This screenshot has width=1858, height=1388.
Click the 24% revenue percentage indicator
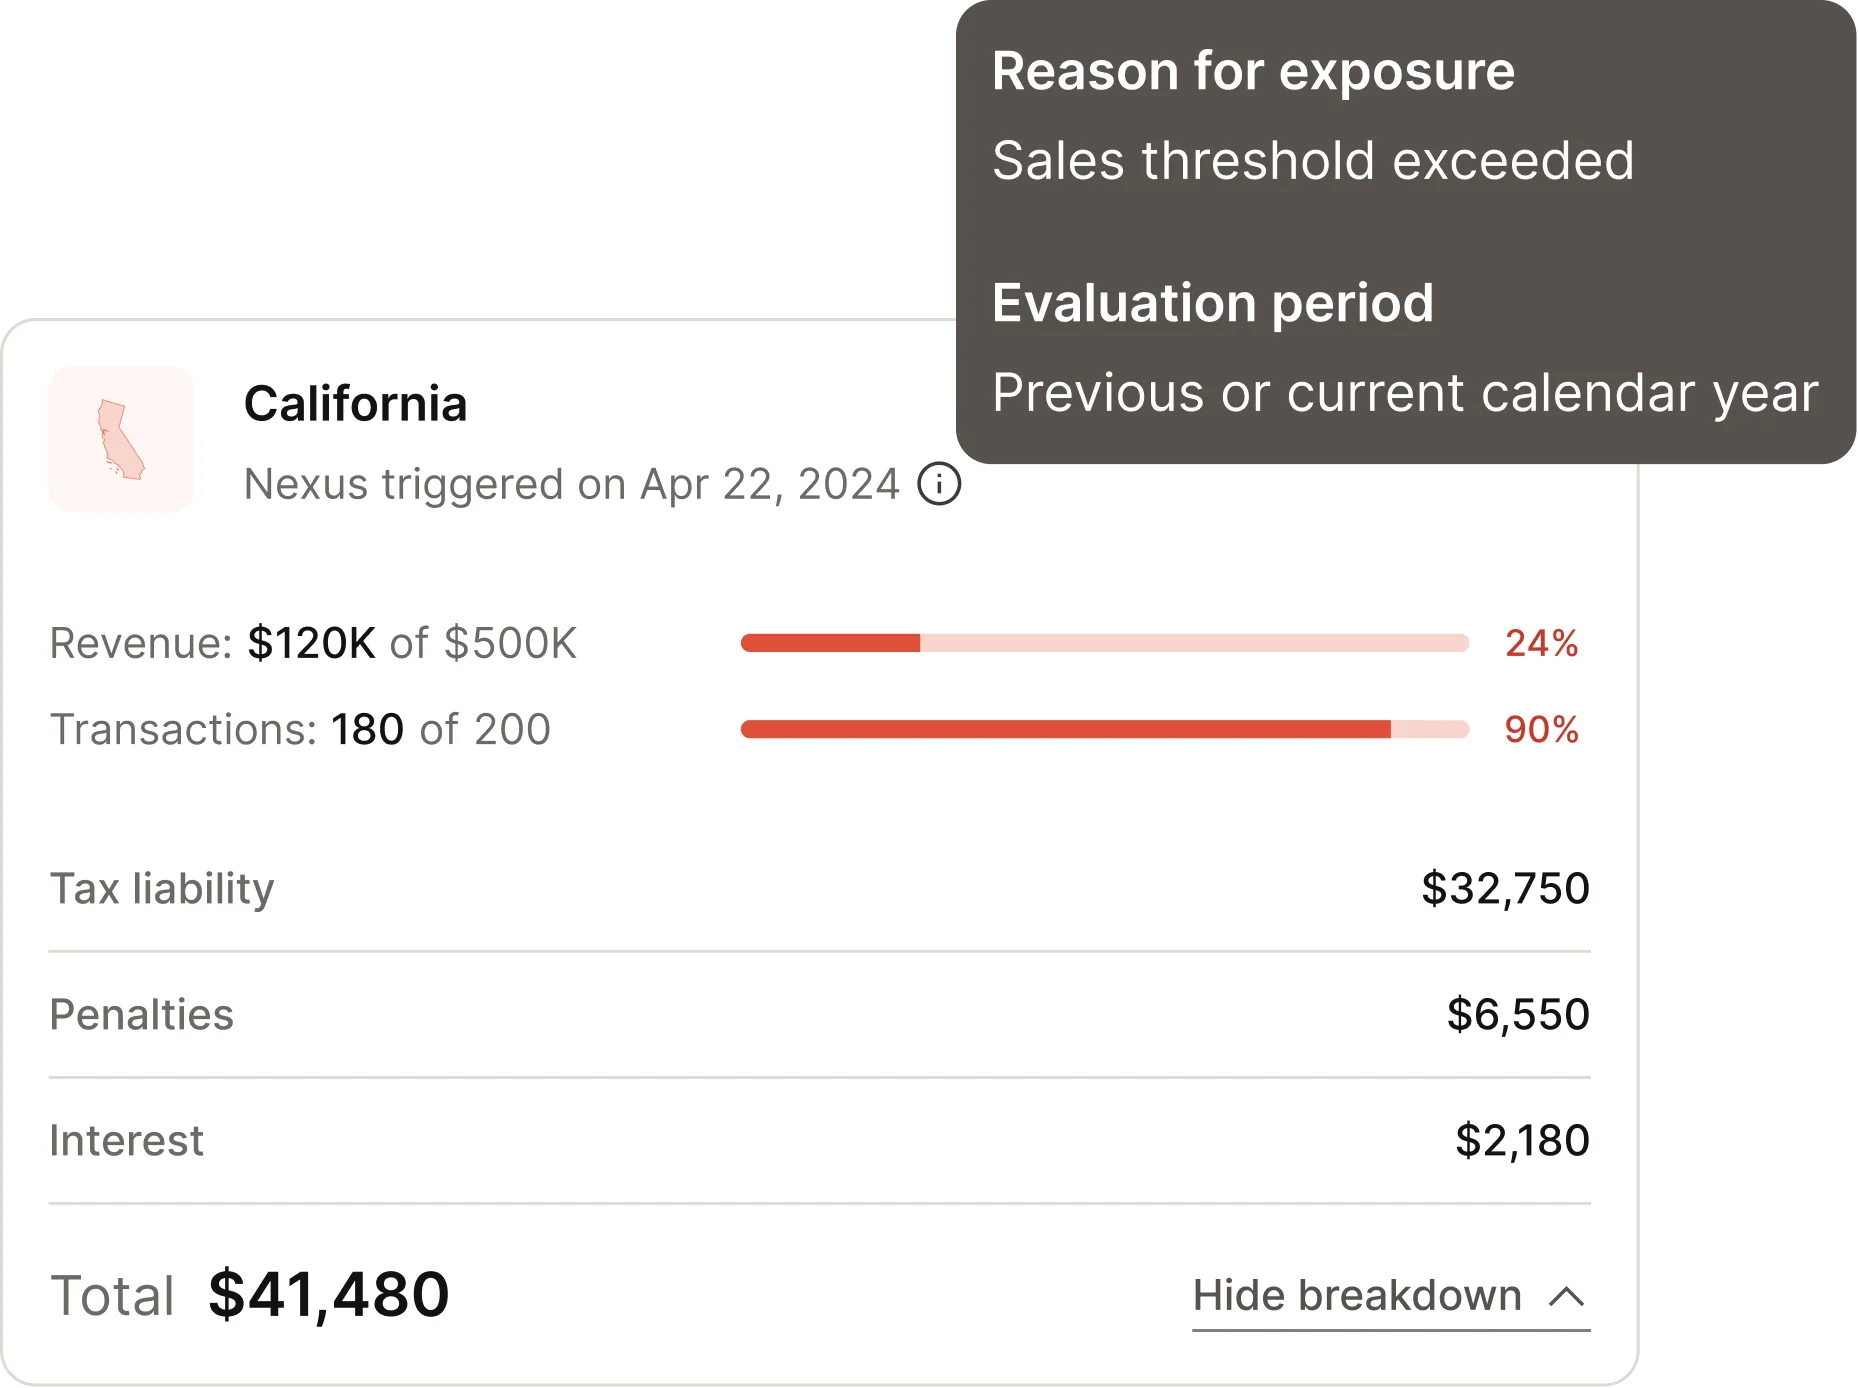click(x=1542, y=644)
